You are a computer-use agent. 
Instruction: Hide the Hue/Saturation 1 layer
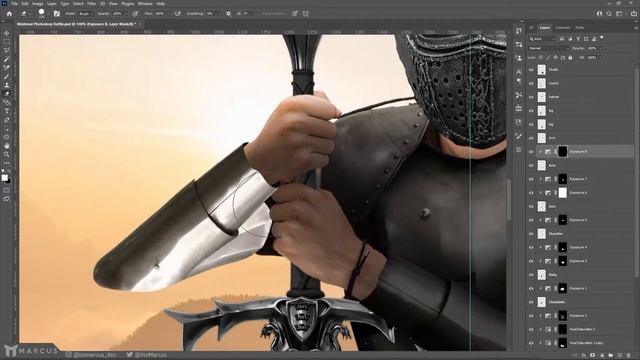531,329
